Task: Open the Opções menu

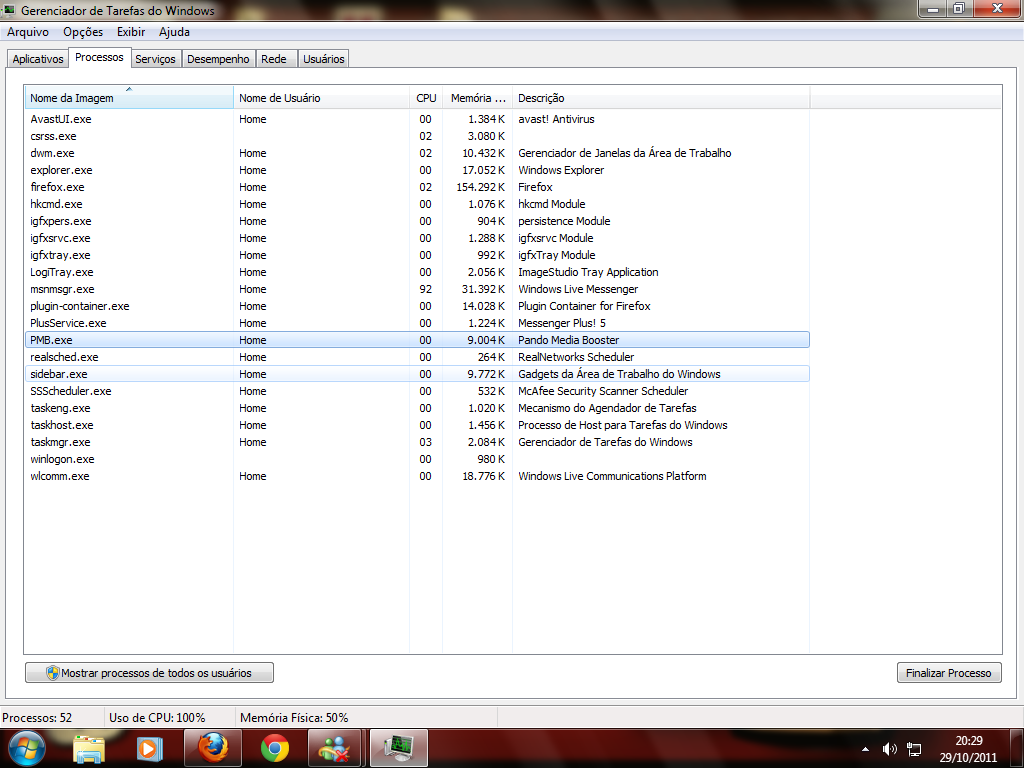Action: [83, 31]
